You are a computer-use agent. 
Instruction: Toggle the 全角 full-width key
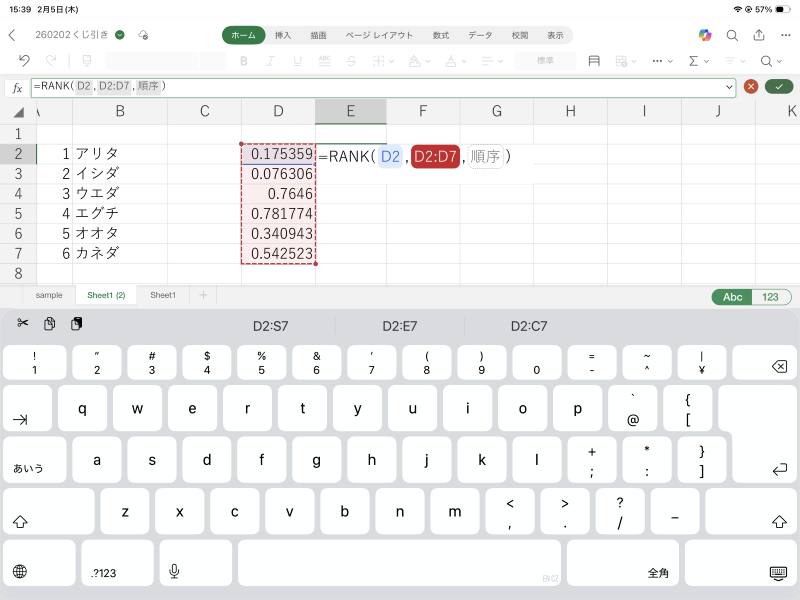coord(658,573)
